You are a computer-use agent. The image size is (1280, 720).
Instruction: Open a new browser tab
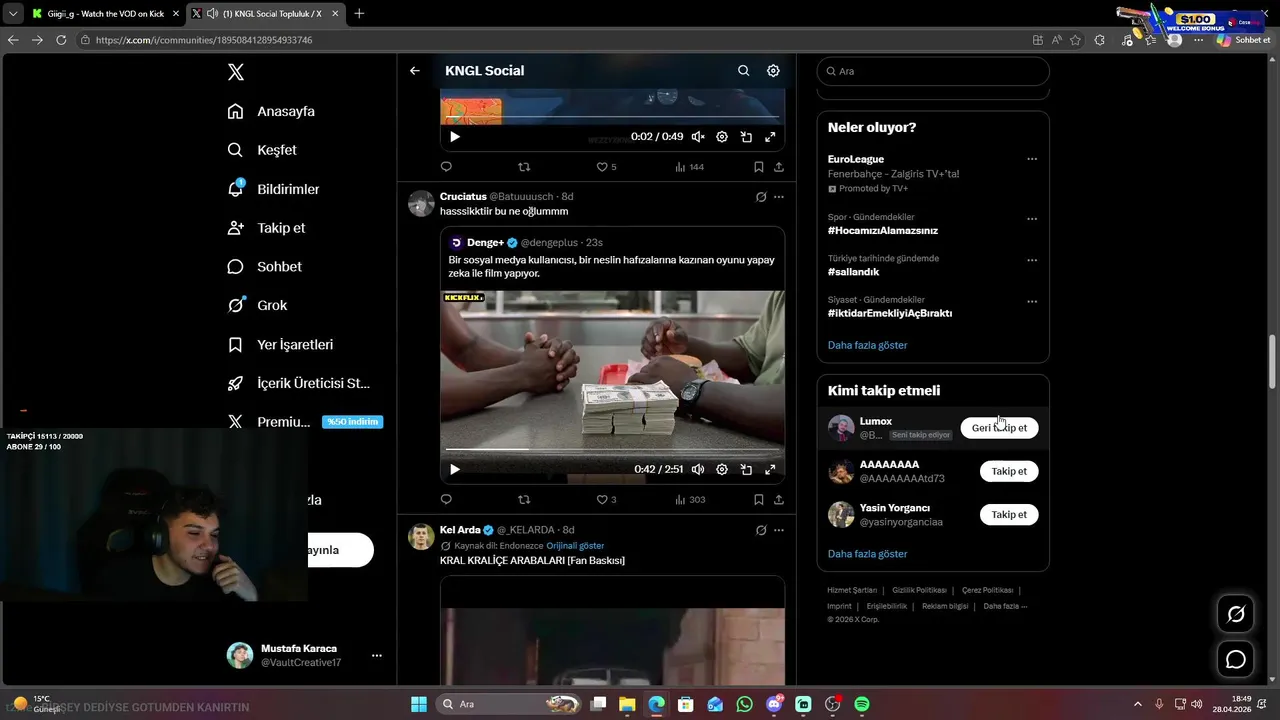click(x=359, y=14)
